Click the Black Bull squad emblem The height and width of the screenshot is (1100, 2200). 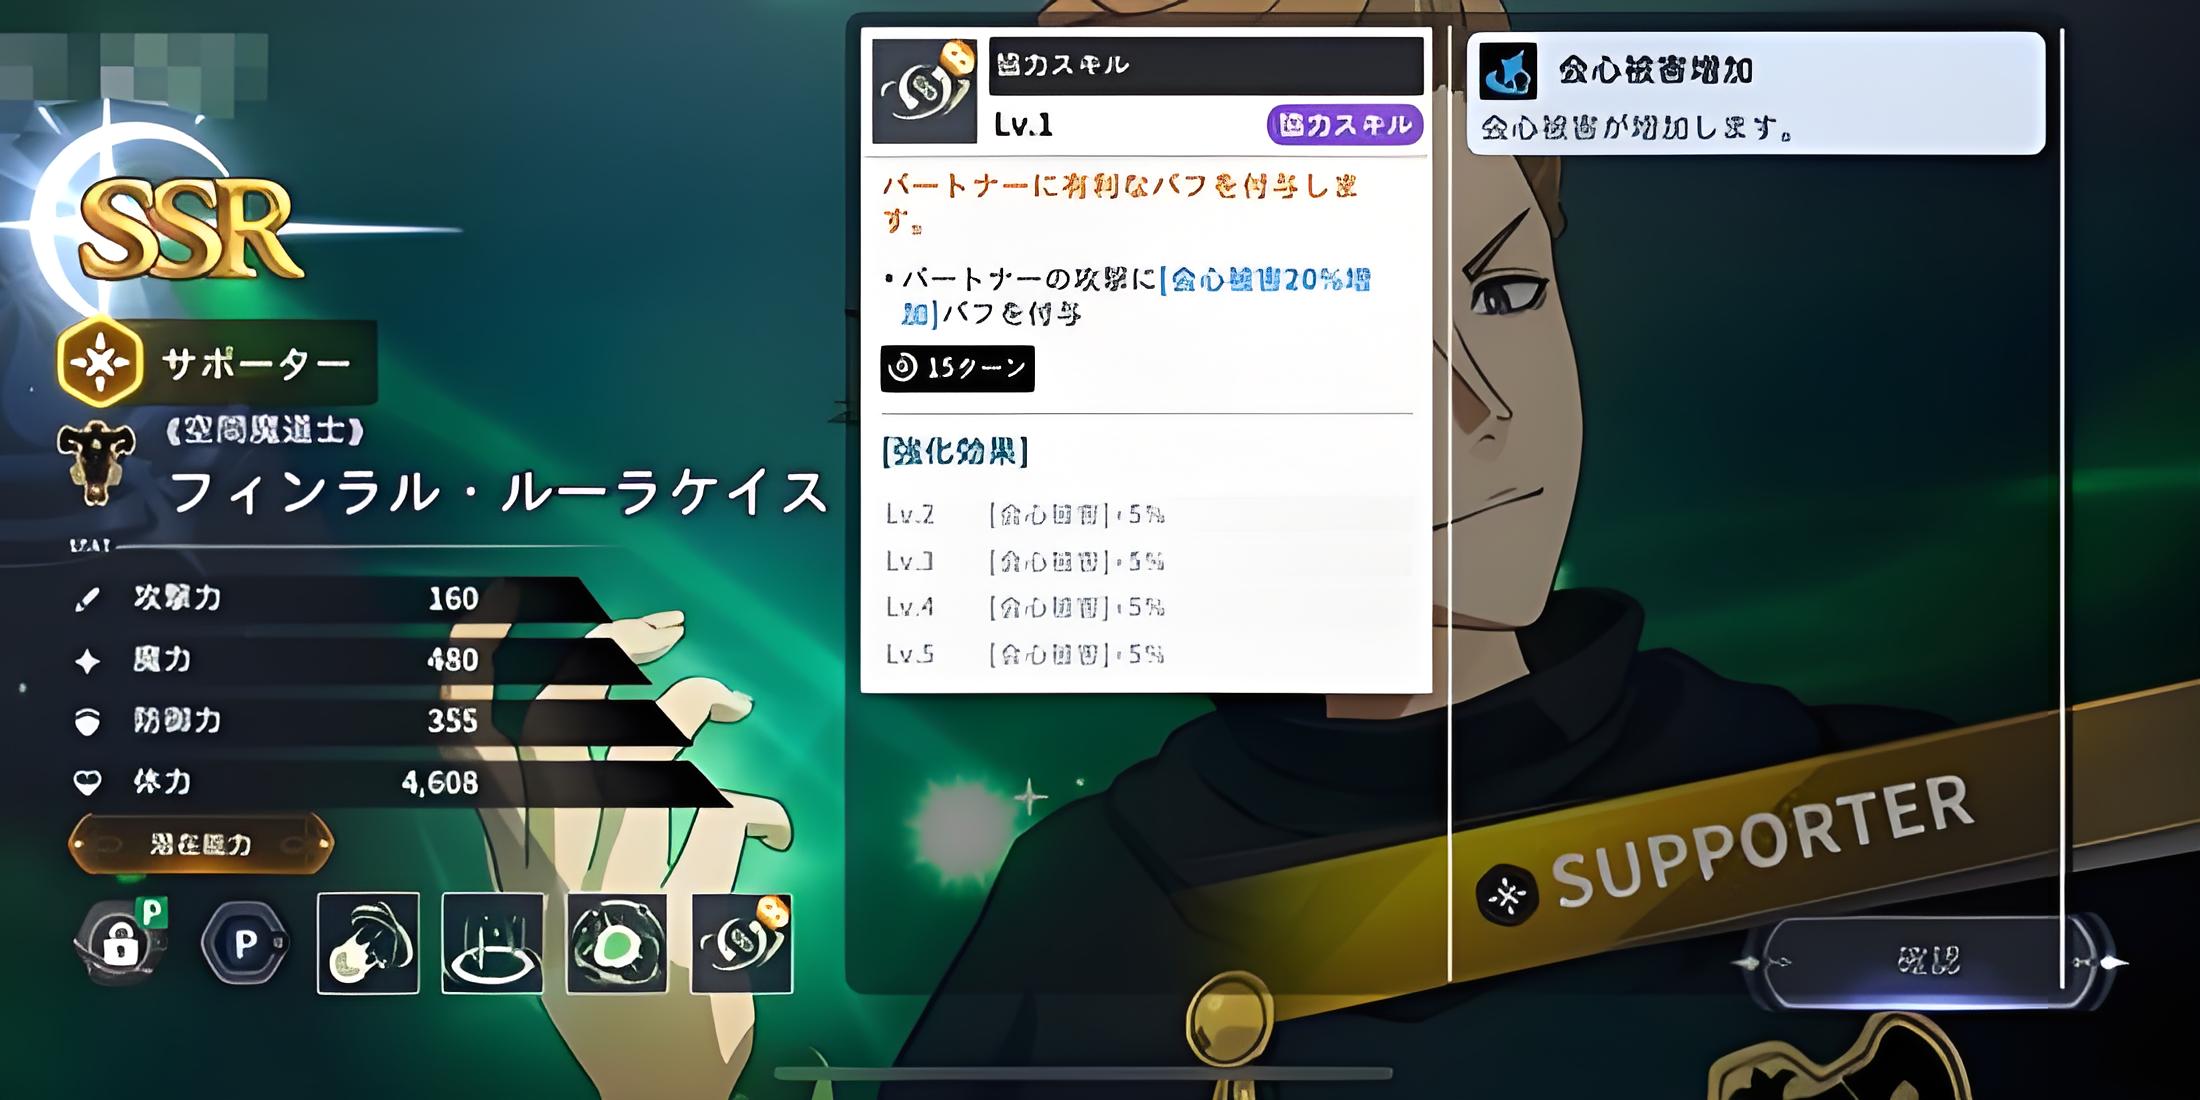click(x=96, y=465)
